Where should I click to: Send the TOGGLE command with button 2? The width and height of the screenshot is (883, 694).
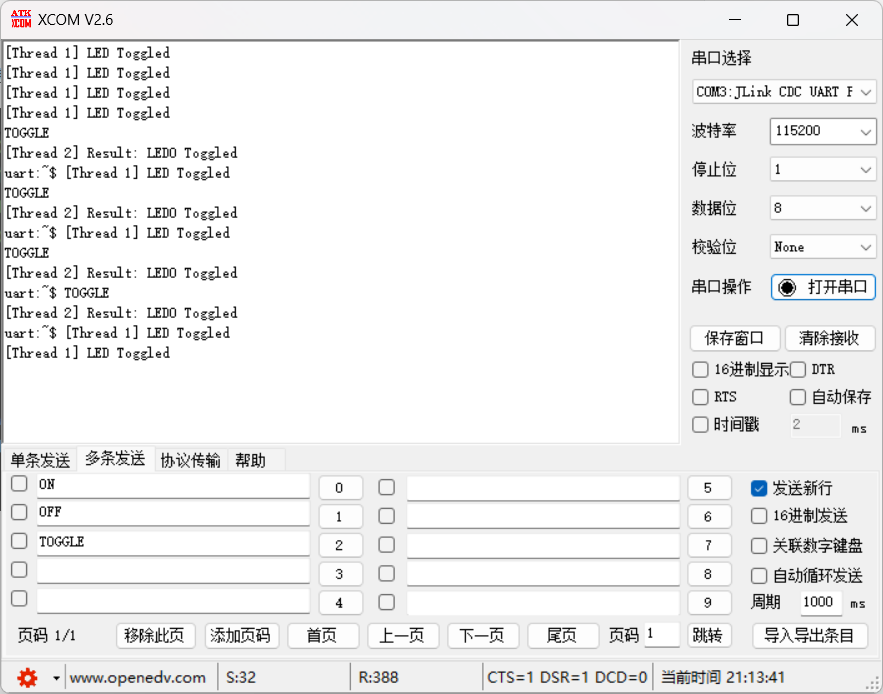(340, 545)
